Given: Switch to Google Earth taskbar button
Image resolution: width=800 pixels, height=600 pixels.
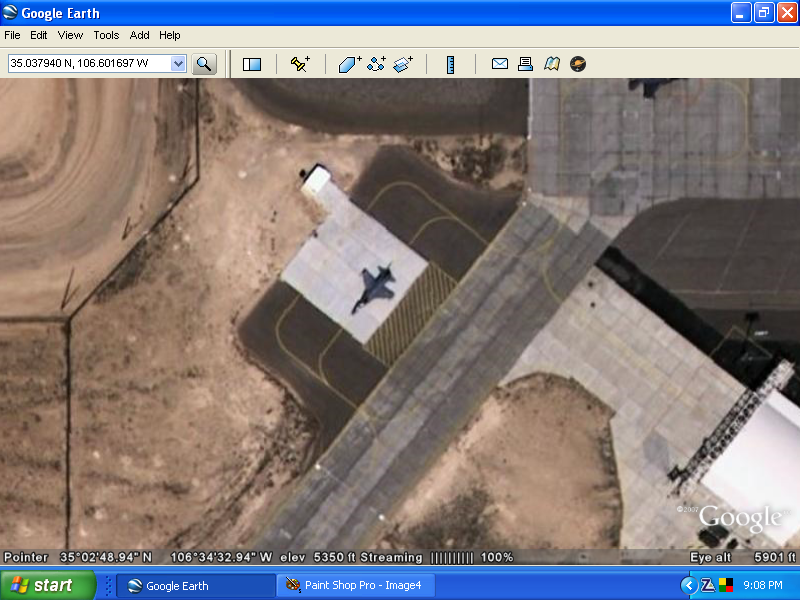Looking at the screenshot, I should pyautogui.click(x=196, y=586).
